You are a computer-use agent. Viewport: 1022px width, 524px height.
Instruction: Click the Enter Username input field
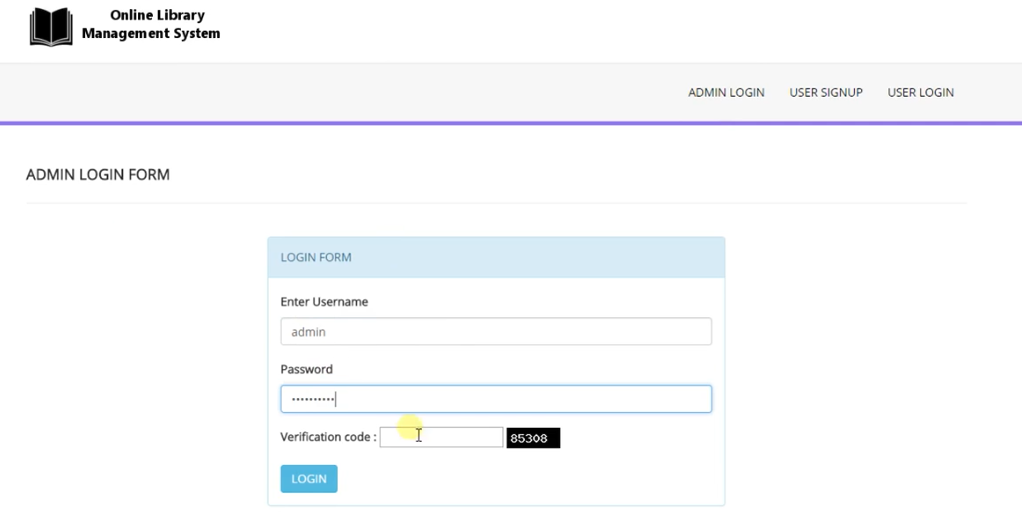[x=496, y=332]
